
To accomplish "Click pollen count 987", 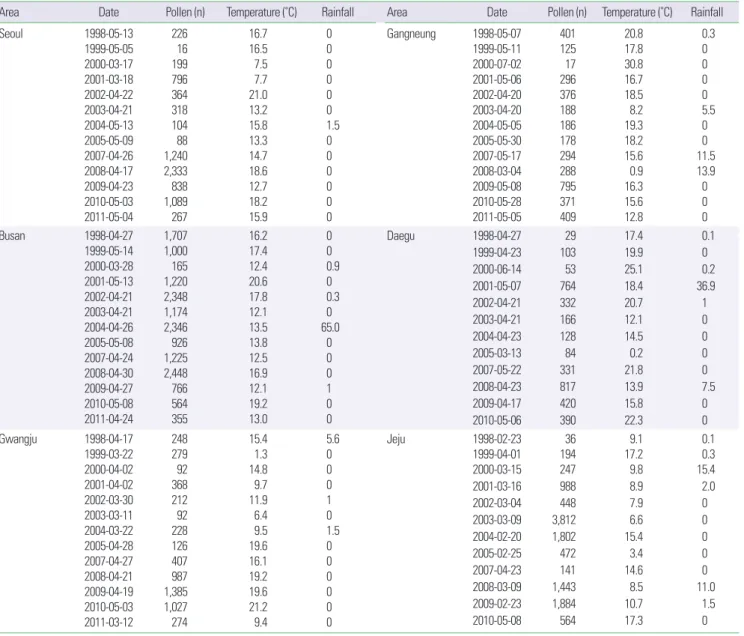I will 179,577.
